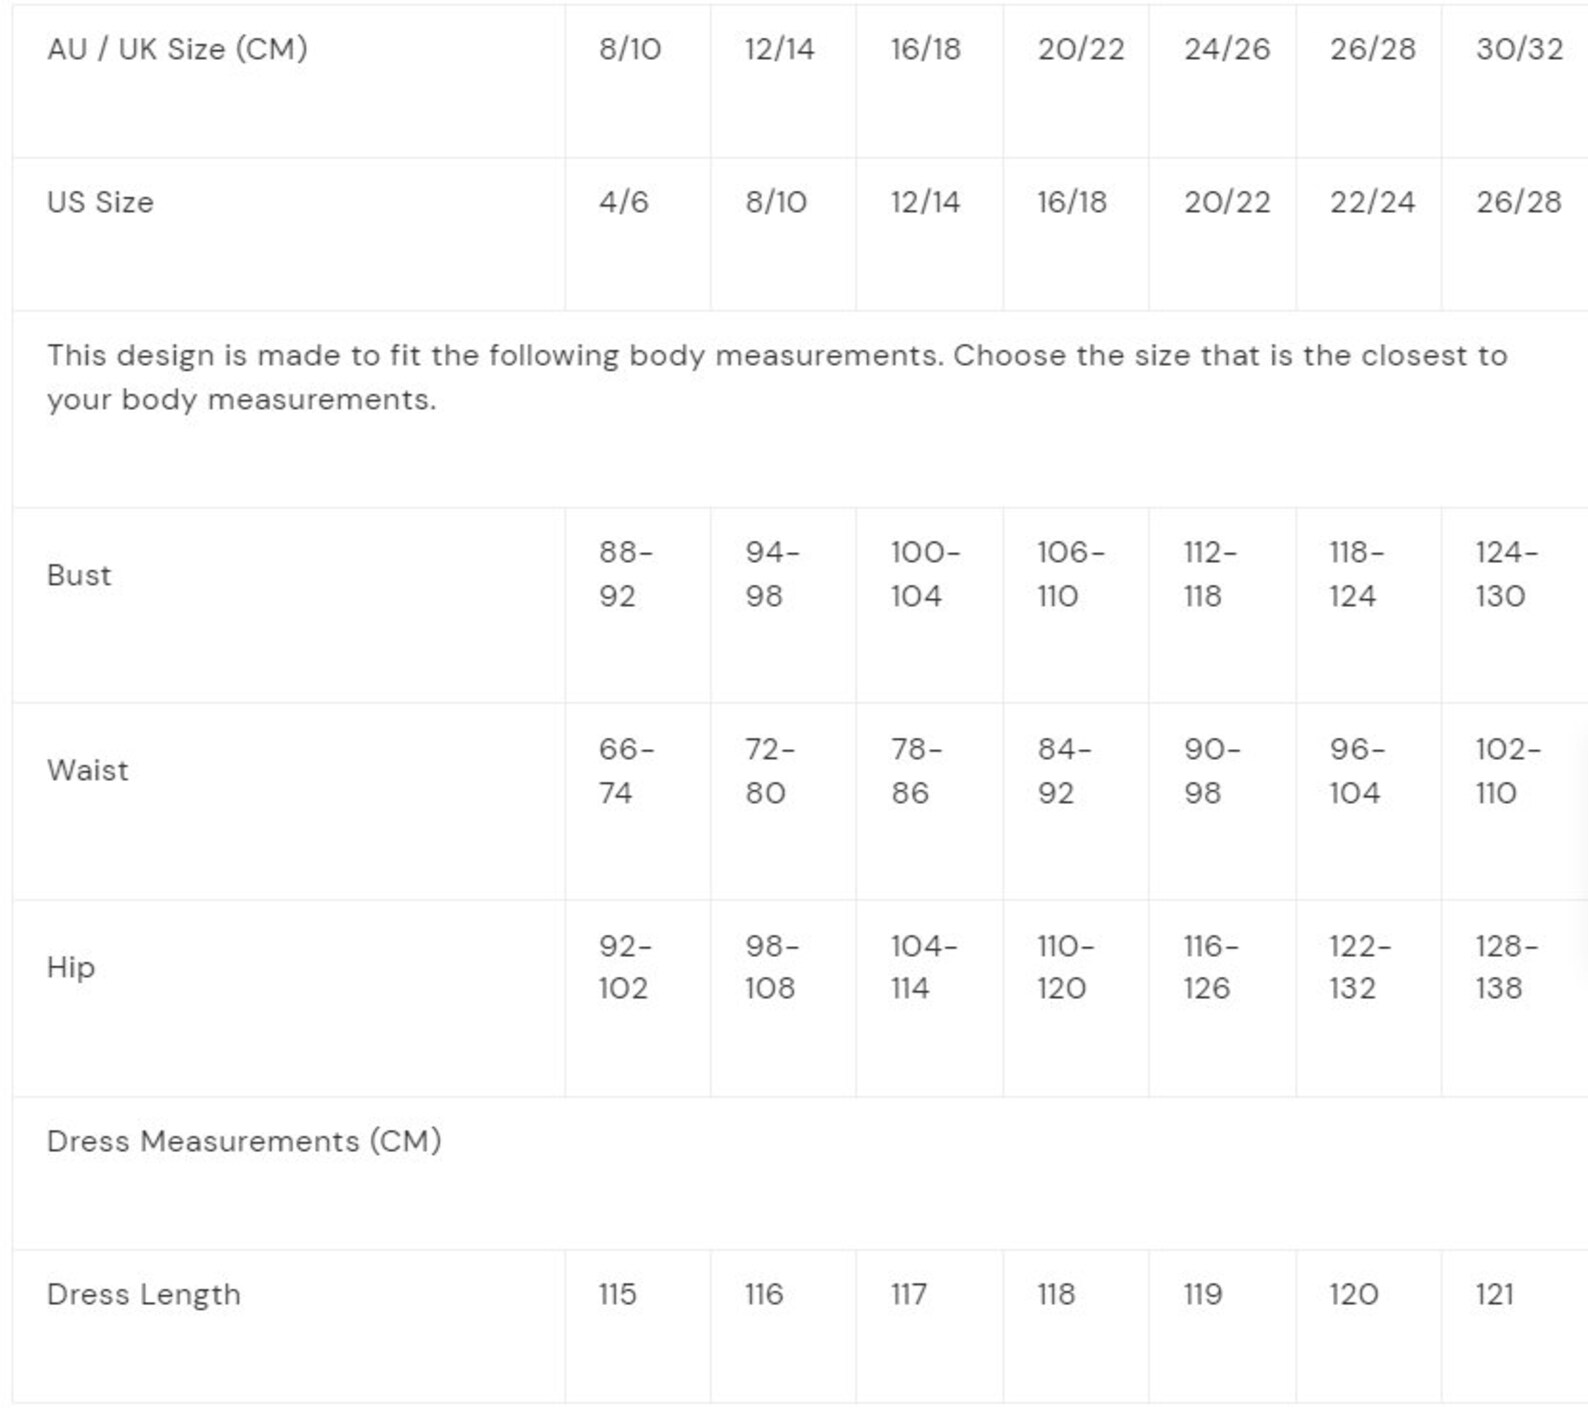Select the dress length value 121
The height and width of the screenshot is (1423, 1588).
point(1494,1294)
